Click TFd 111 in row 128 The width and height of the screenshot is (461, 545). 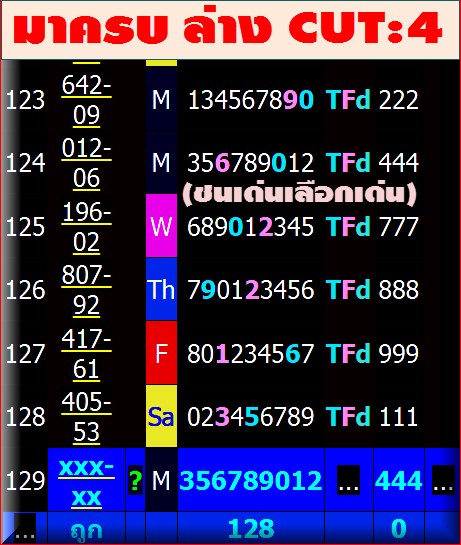(372, 417)
